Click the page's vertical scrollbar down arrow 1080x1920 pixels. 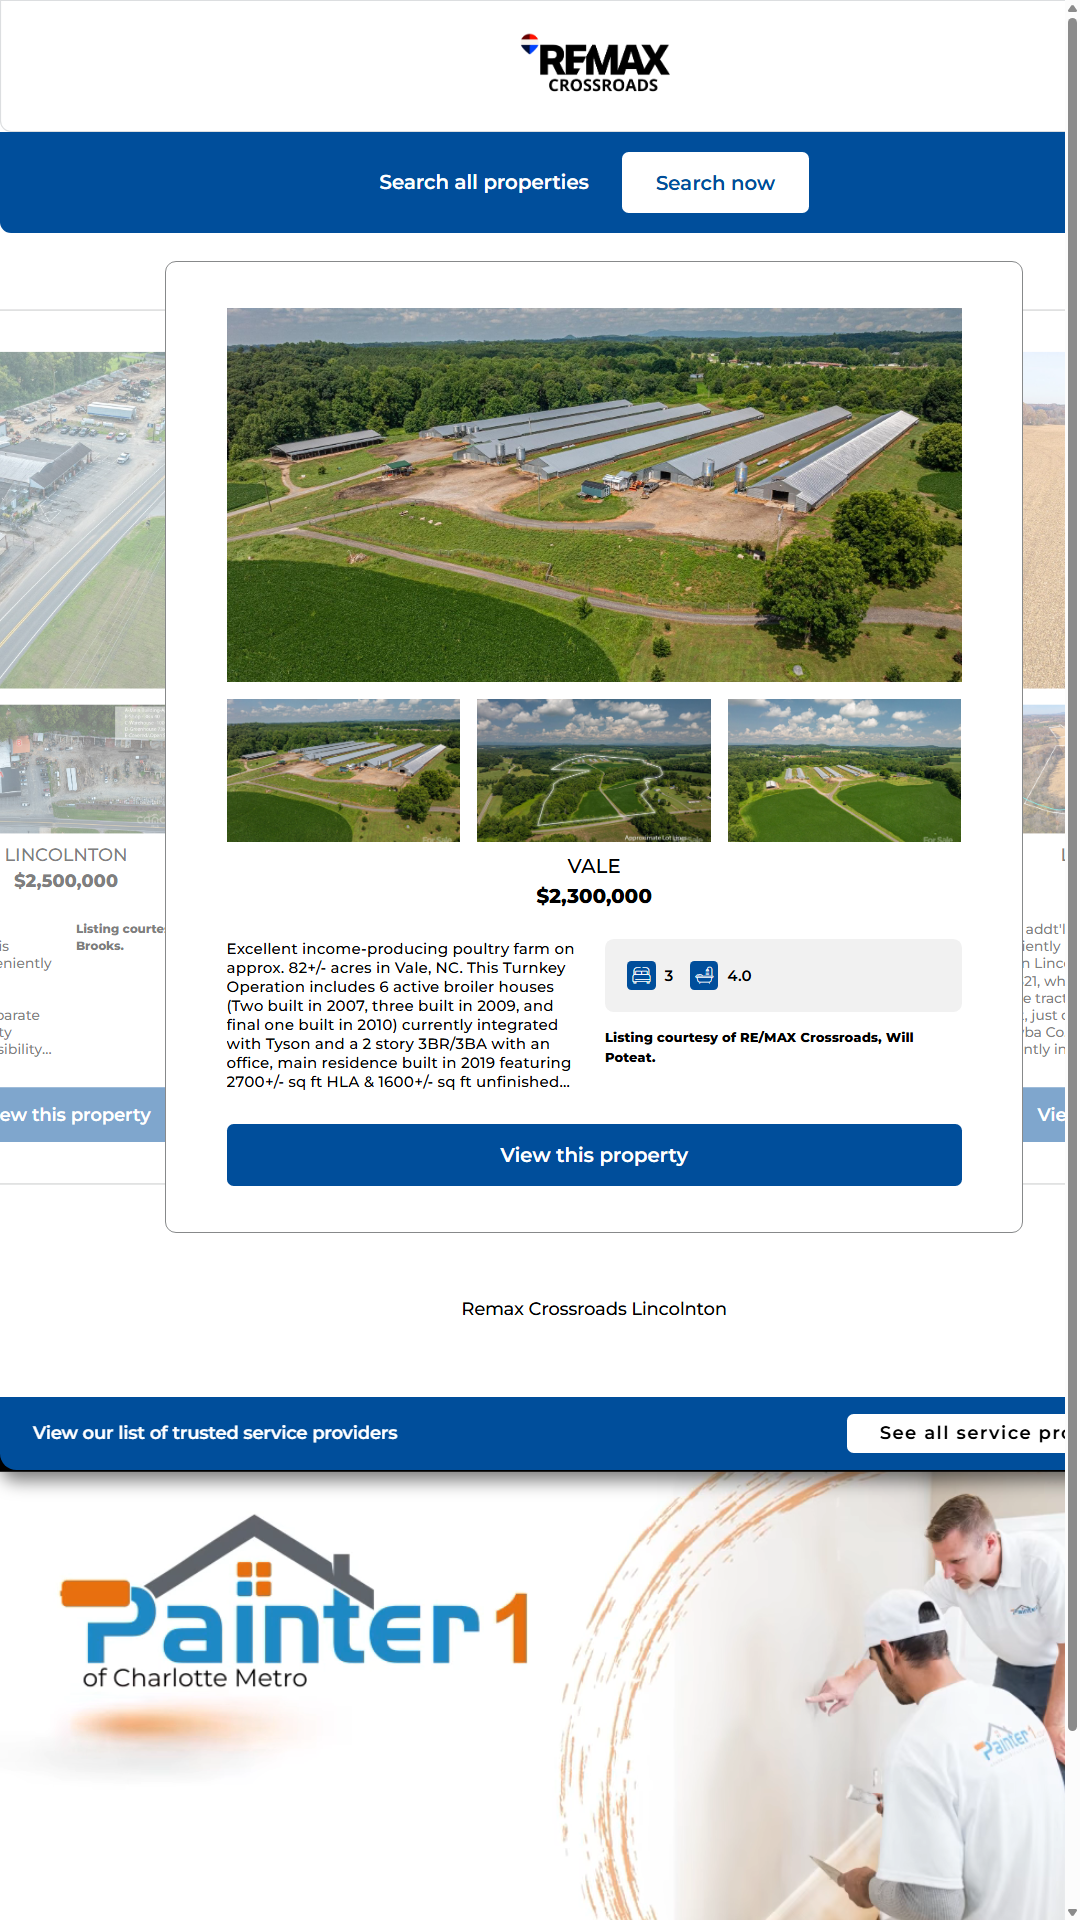tap(1072, 1911)
